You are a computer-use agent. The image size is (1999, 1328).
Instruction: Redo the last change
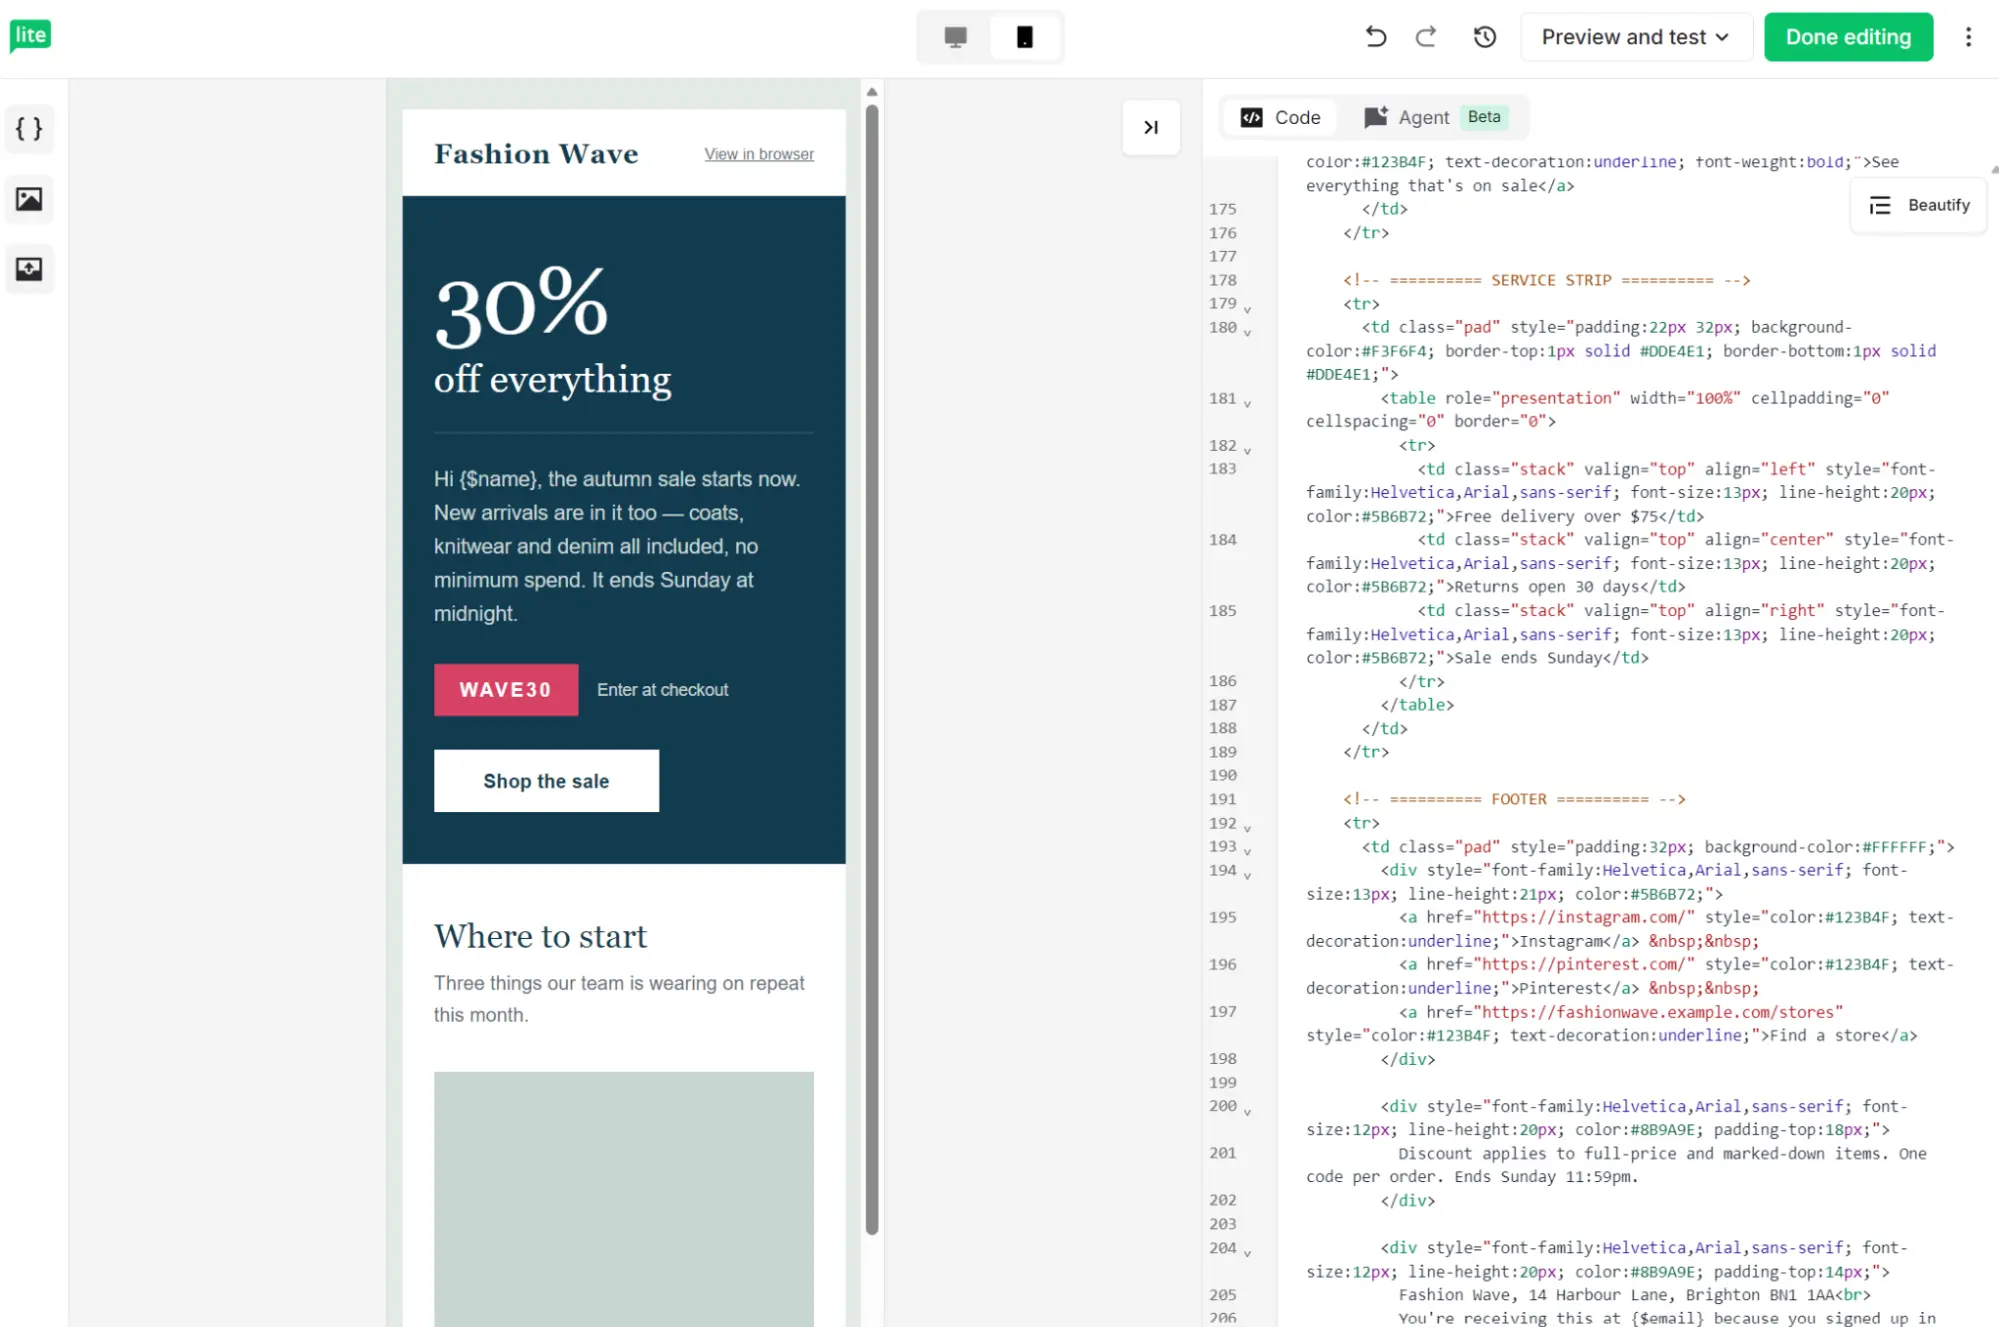point(1426,37)
